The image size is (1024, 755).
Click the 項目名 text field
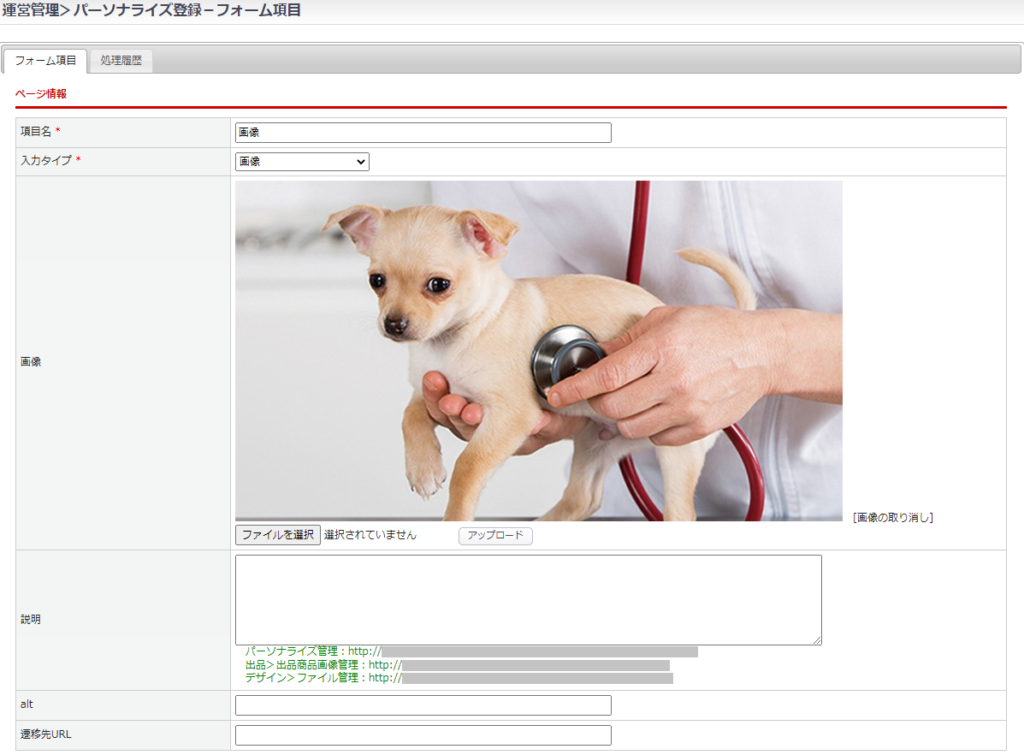(423, 133)
